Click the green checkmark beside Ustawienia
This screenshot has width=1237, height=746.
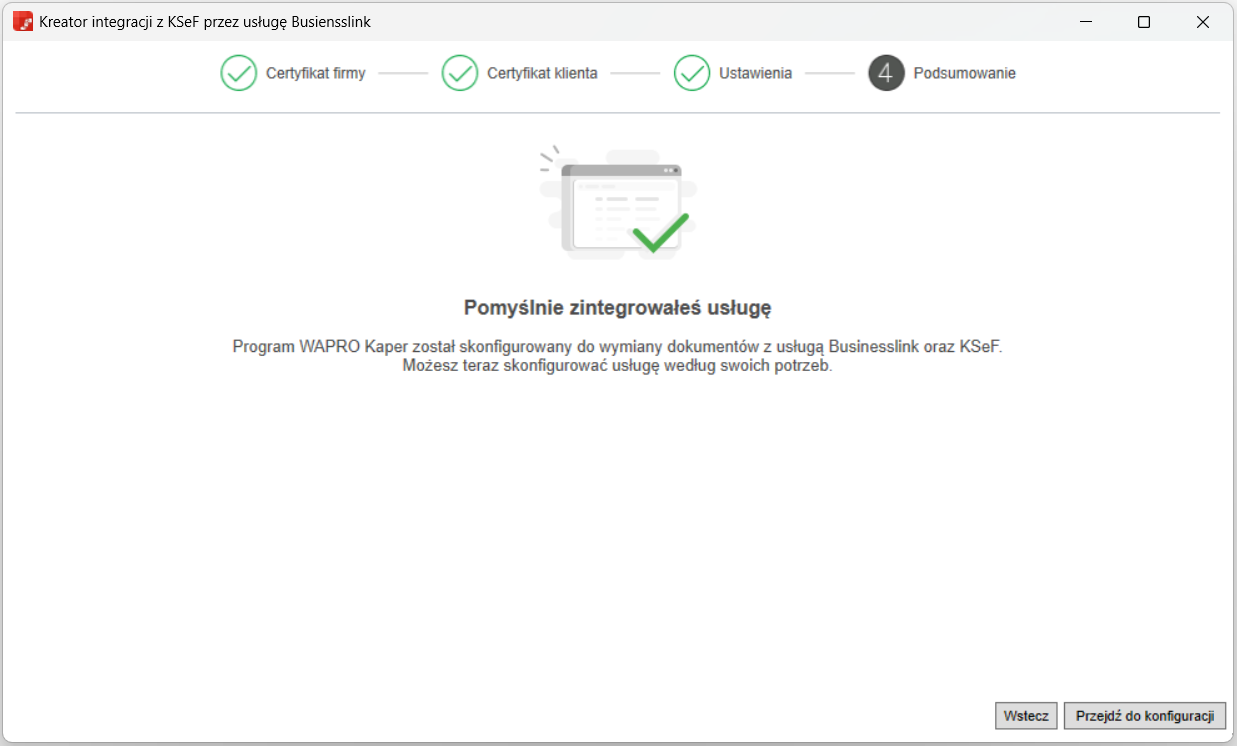pyautogui.click(x=692, y=73)
